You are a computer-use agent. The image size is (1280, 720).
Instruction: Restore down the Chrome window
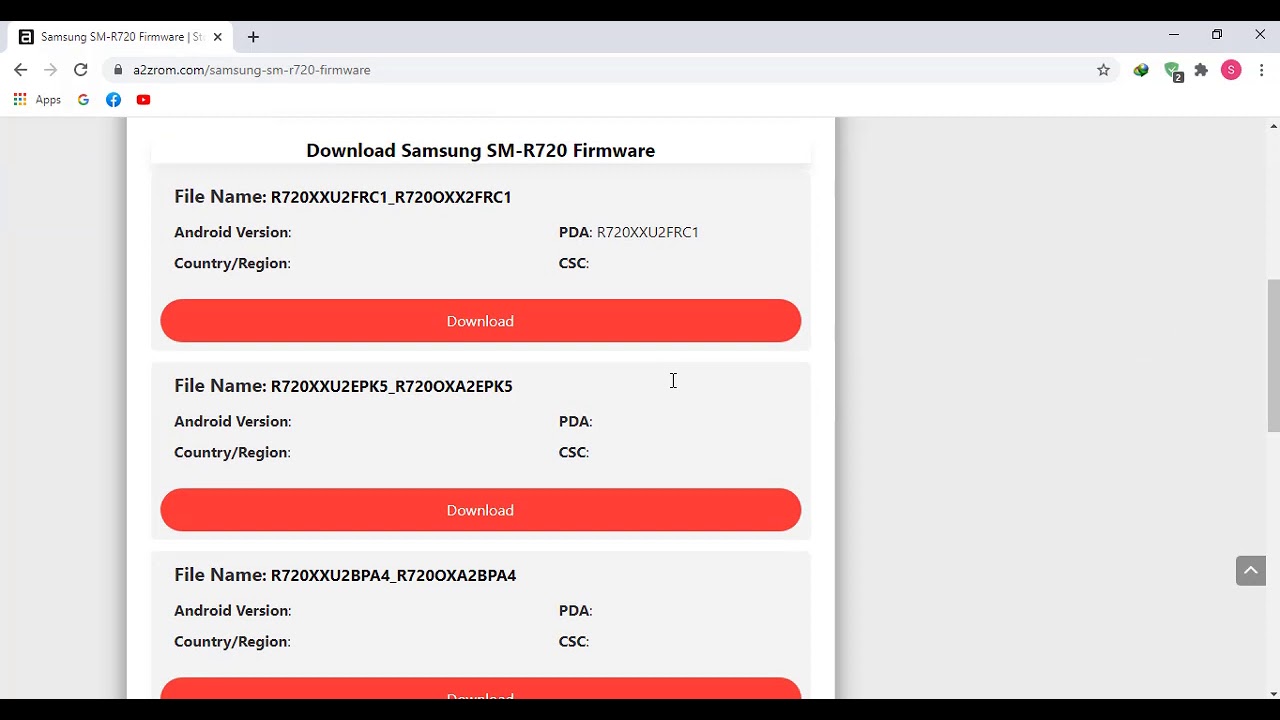tap(1217, 35)
